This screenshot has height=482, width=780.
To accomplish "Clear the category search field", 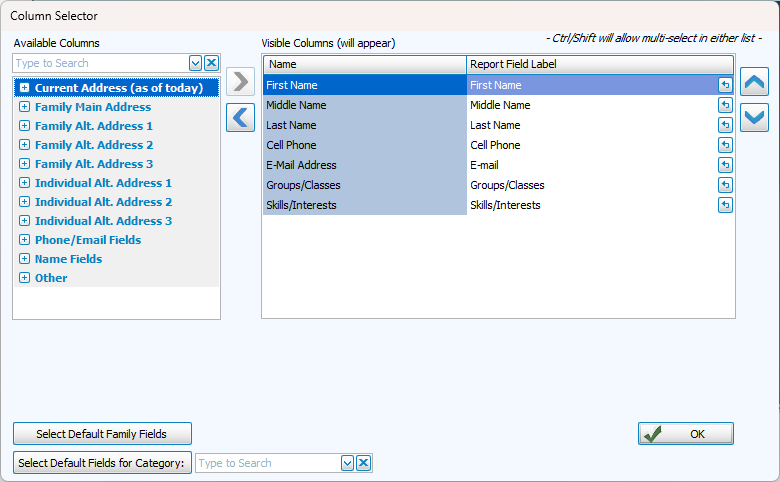I will click(x=364, y=463).
